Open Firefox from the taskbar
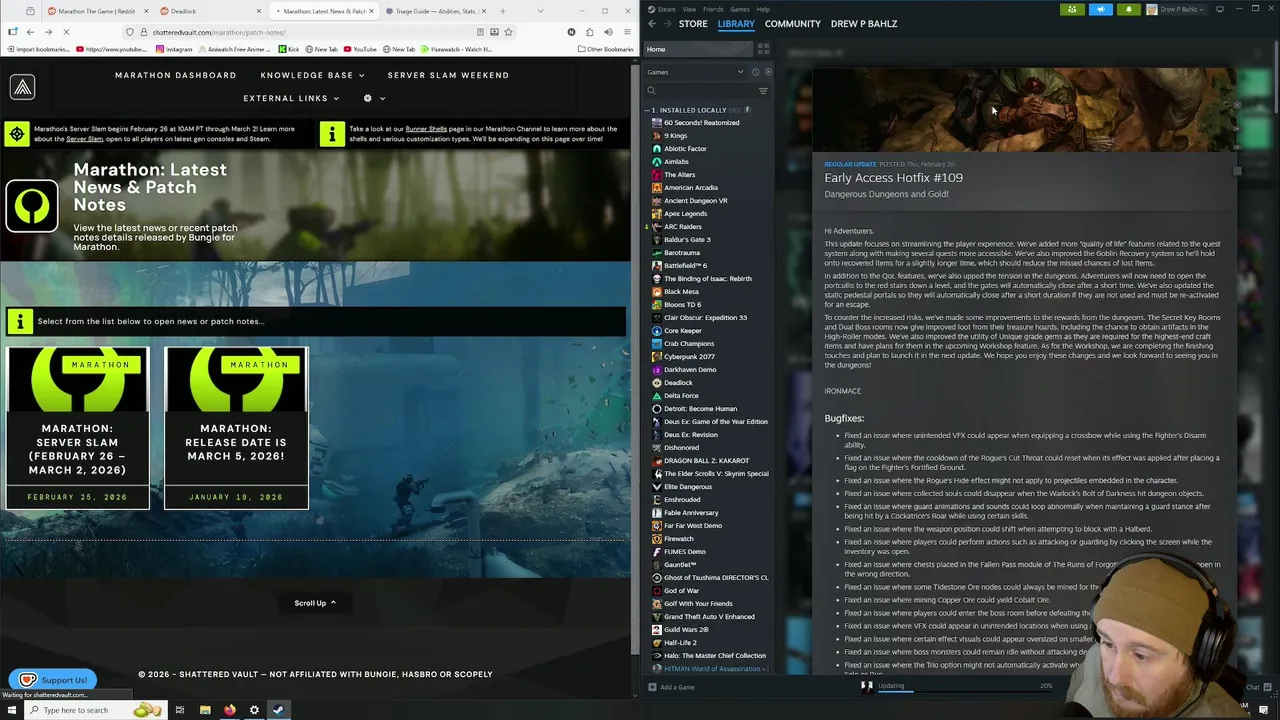1280x720 pixels. 229,710
